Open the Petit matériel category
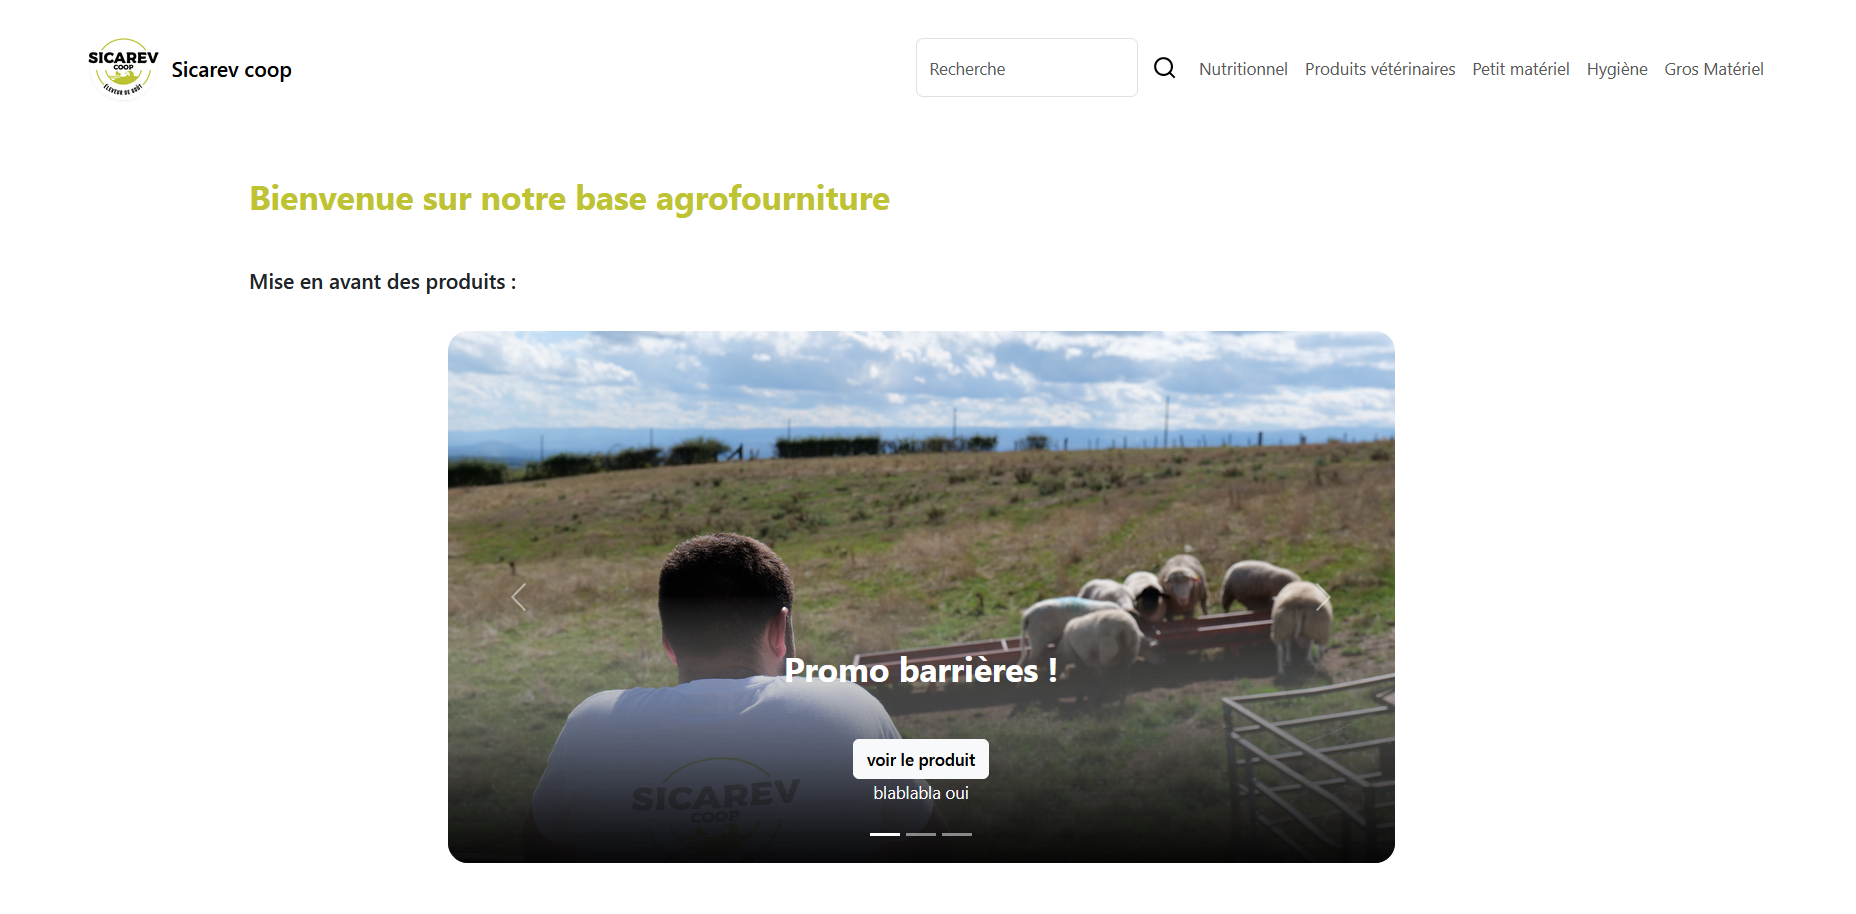 pyautogui.click(x=1521, y=69)
